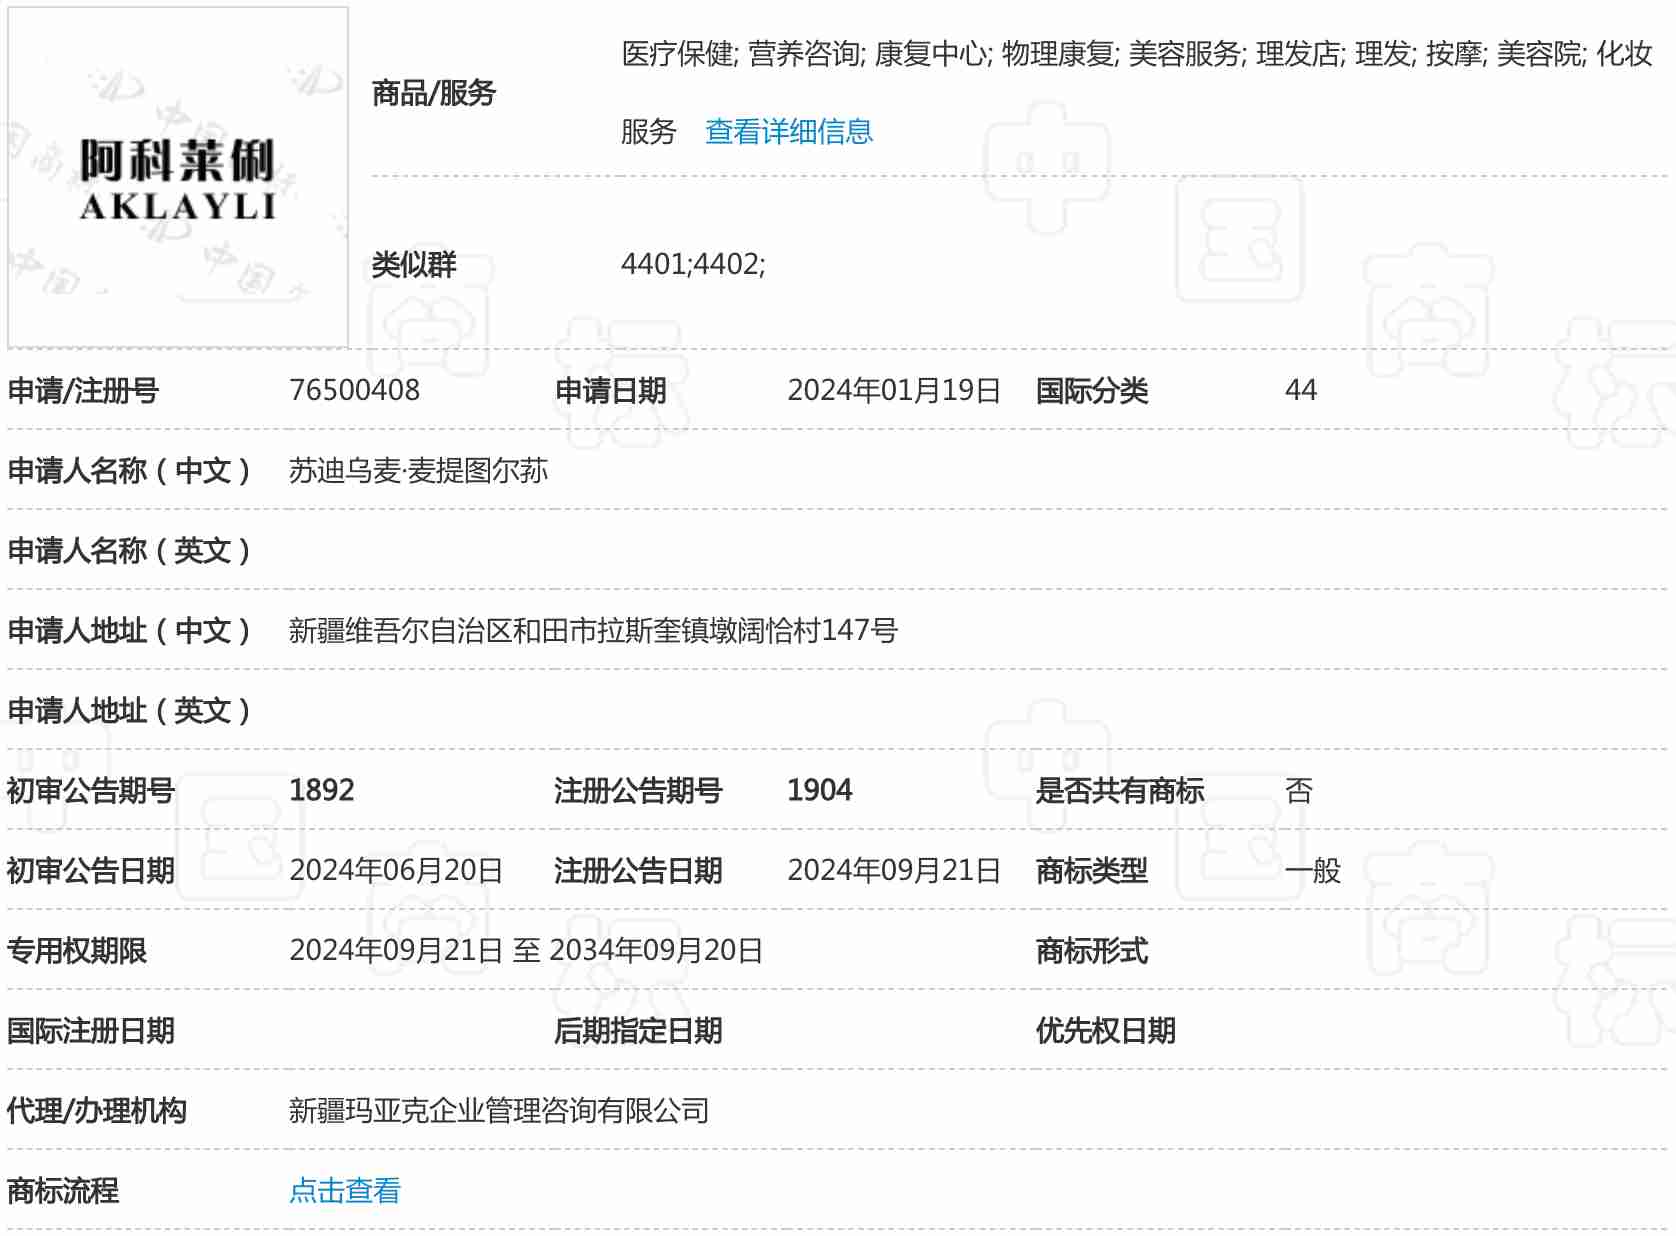1676x1236 pixels.
Task: Click the 商标流程 field label
Action: (x=62, y=1190)
